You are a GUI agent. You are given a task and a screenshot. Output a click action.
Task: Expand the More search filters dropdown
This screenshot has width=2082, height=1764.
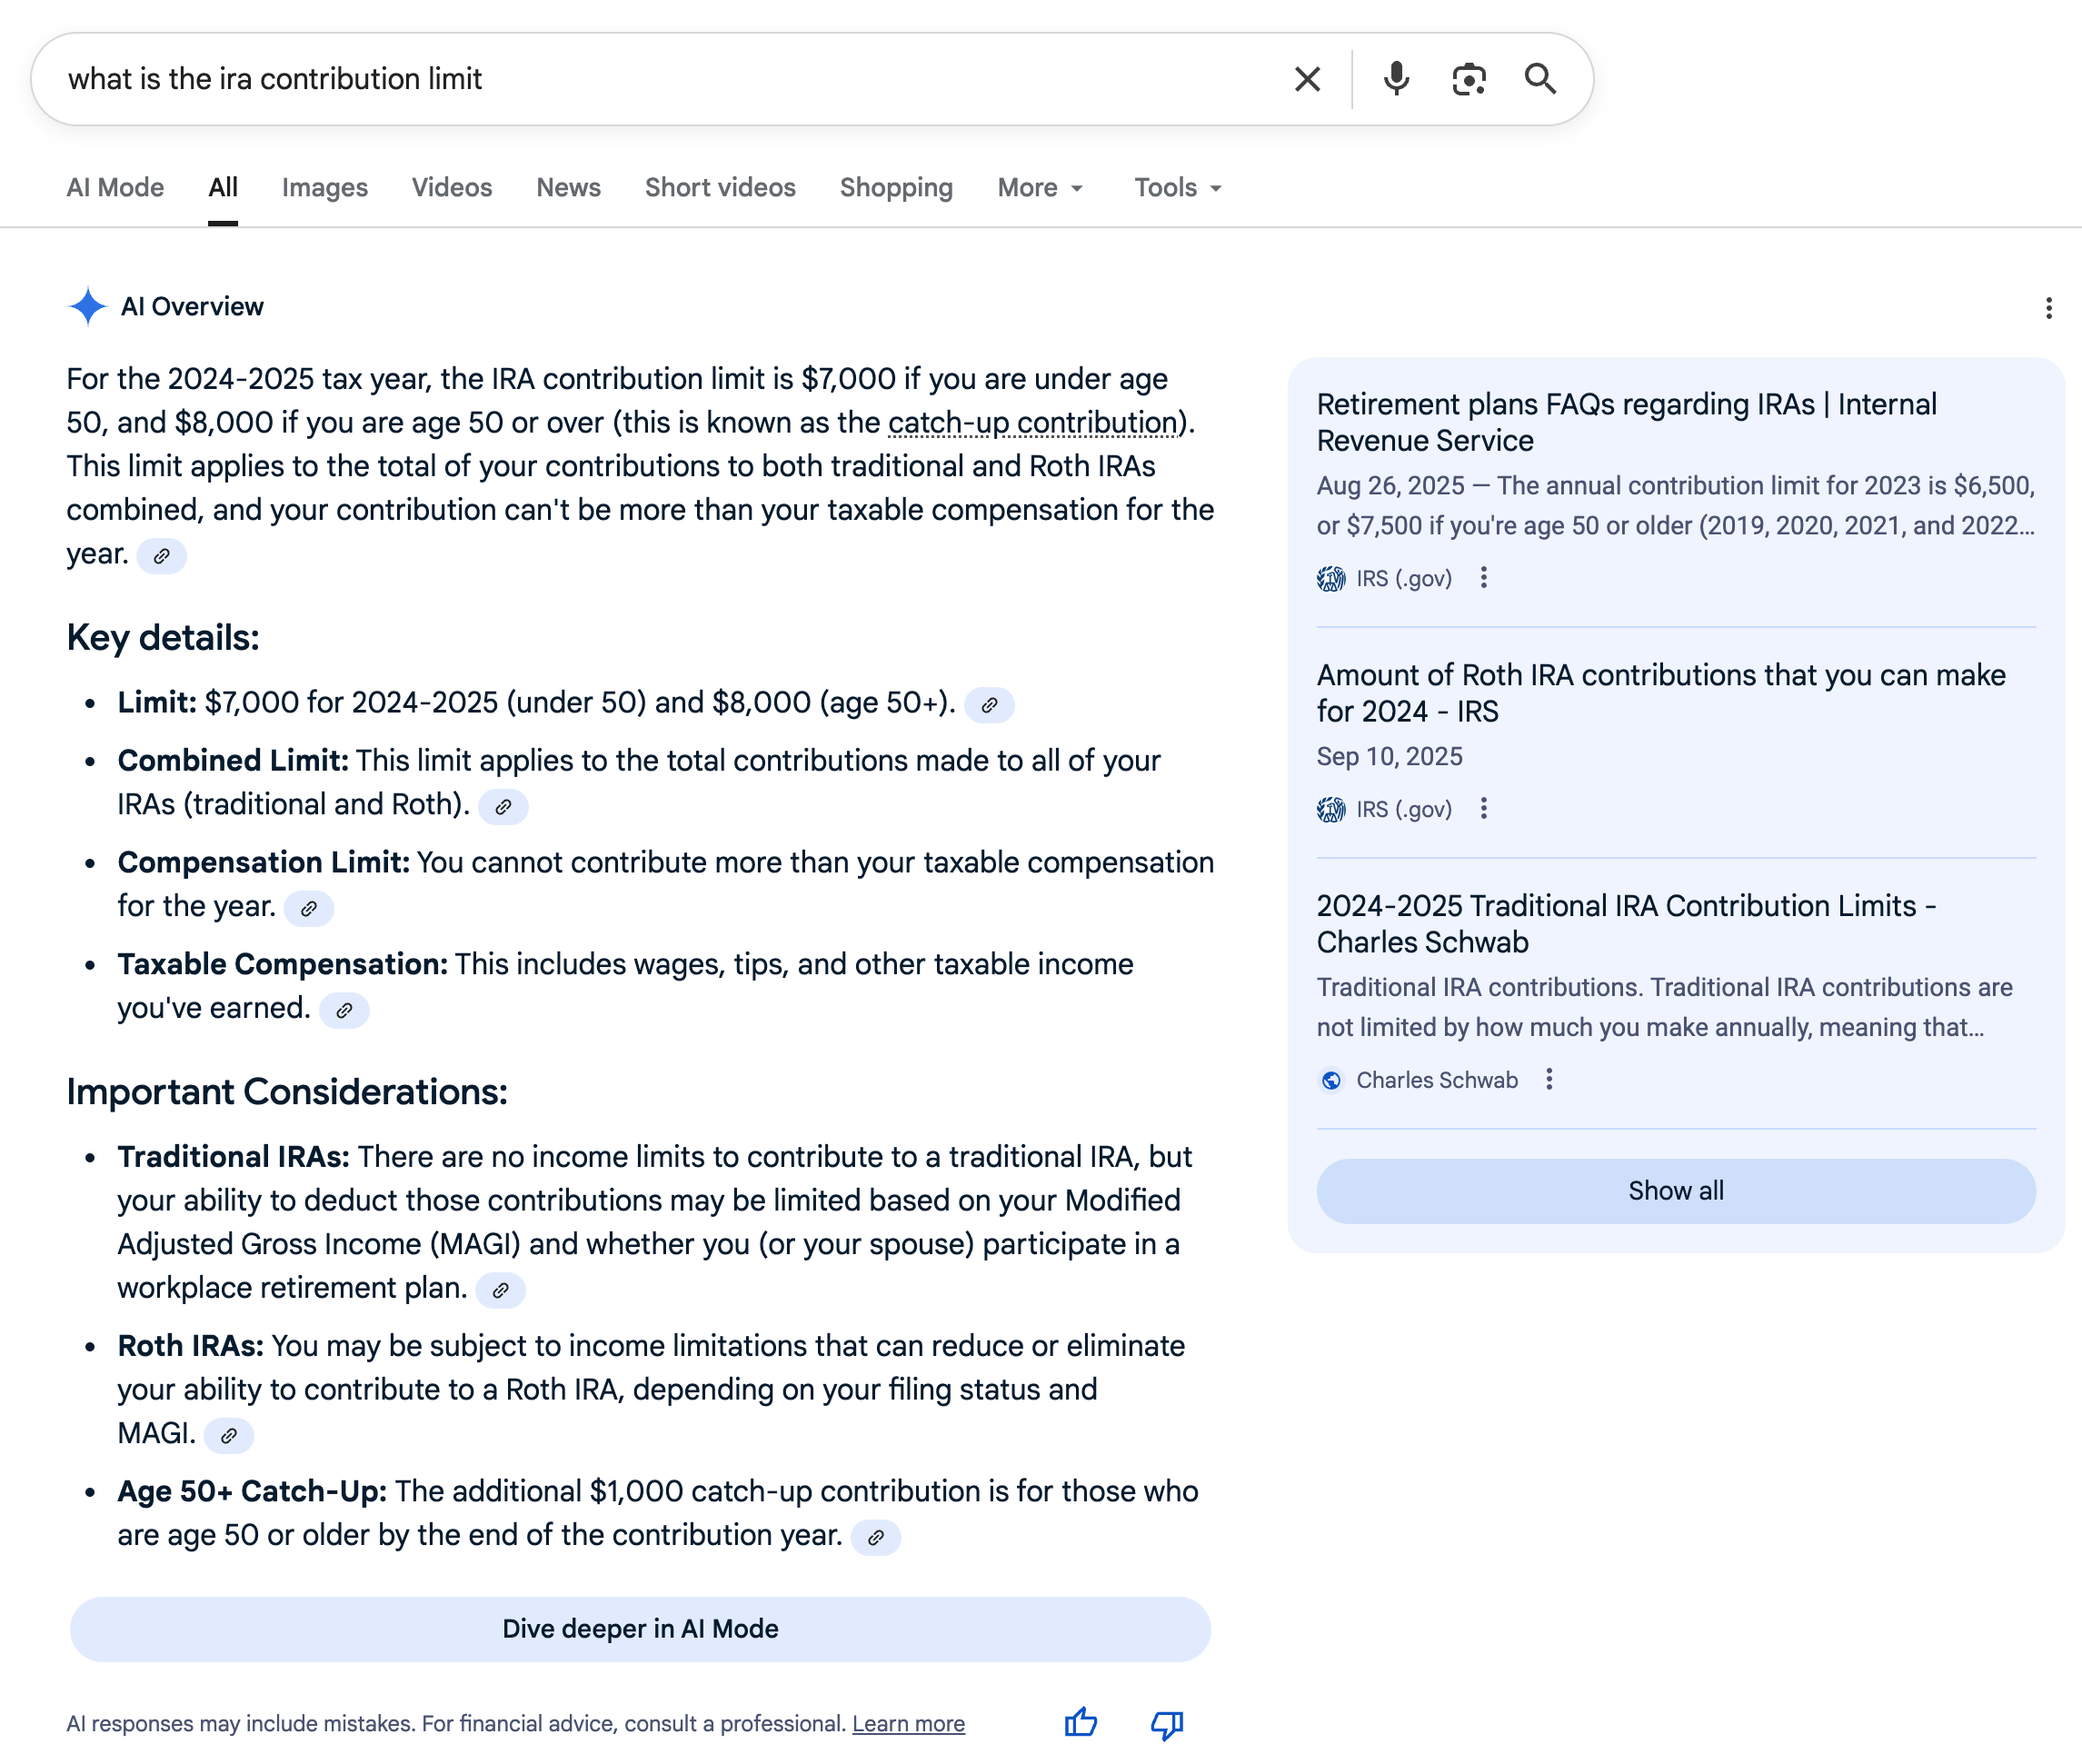[1040, 188]
